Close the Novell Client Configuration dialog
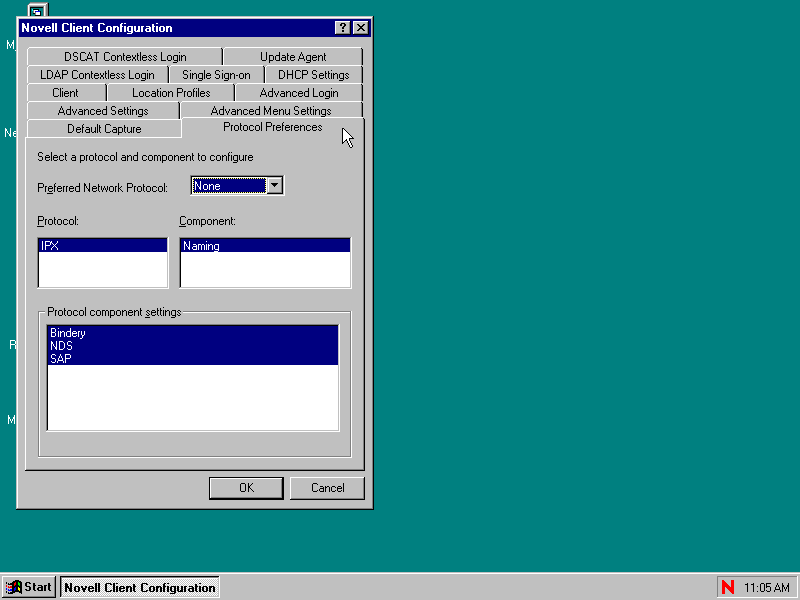 [x=361, y=28]
